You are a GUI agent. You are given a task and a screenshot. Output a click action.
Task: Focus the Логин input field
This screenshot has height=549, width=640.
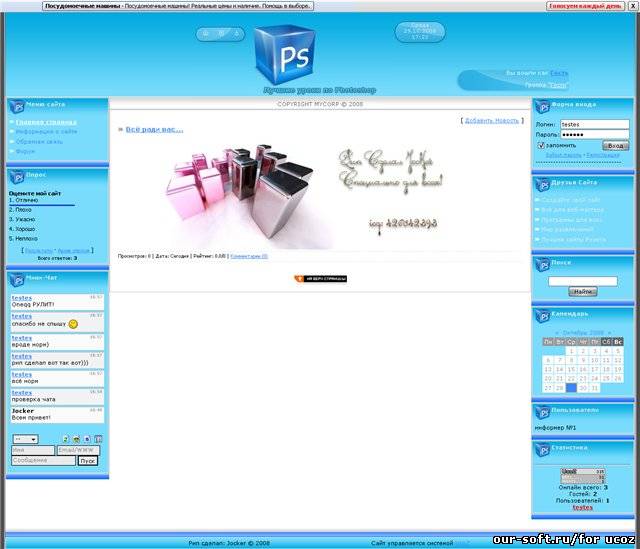click(595, 124)
